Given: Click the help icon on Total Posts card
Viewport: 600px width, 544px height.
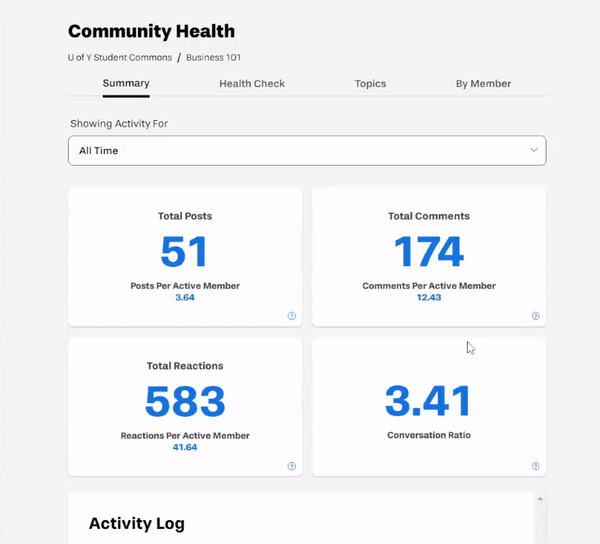Looking at the screenshot, I should pyautogui.click(x=291, y=315).
